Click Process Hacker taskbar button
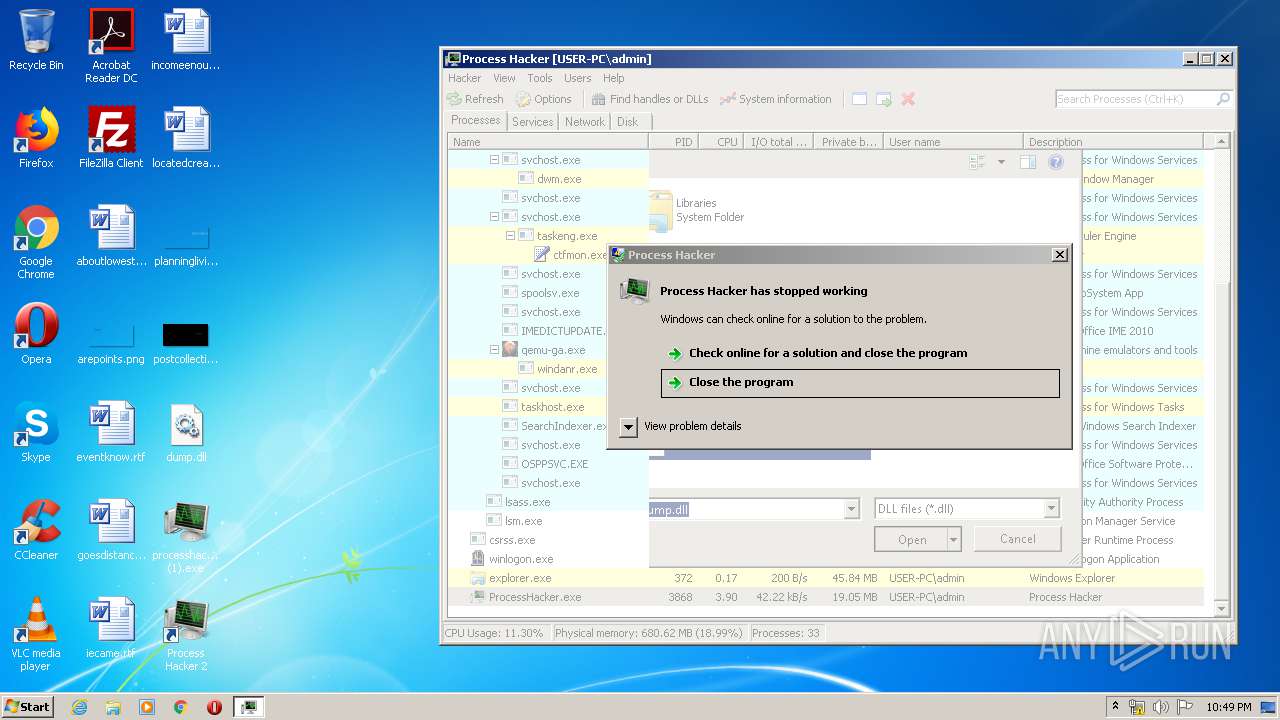 tap(248, 707)
